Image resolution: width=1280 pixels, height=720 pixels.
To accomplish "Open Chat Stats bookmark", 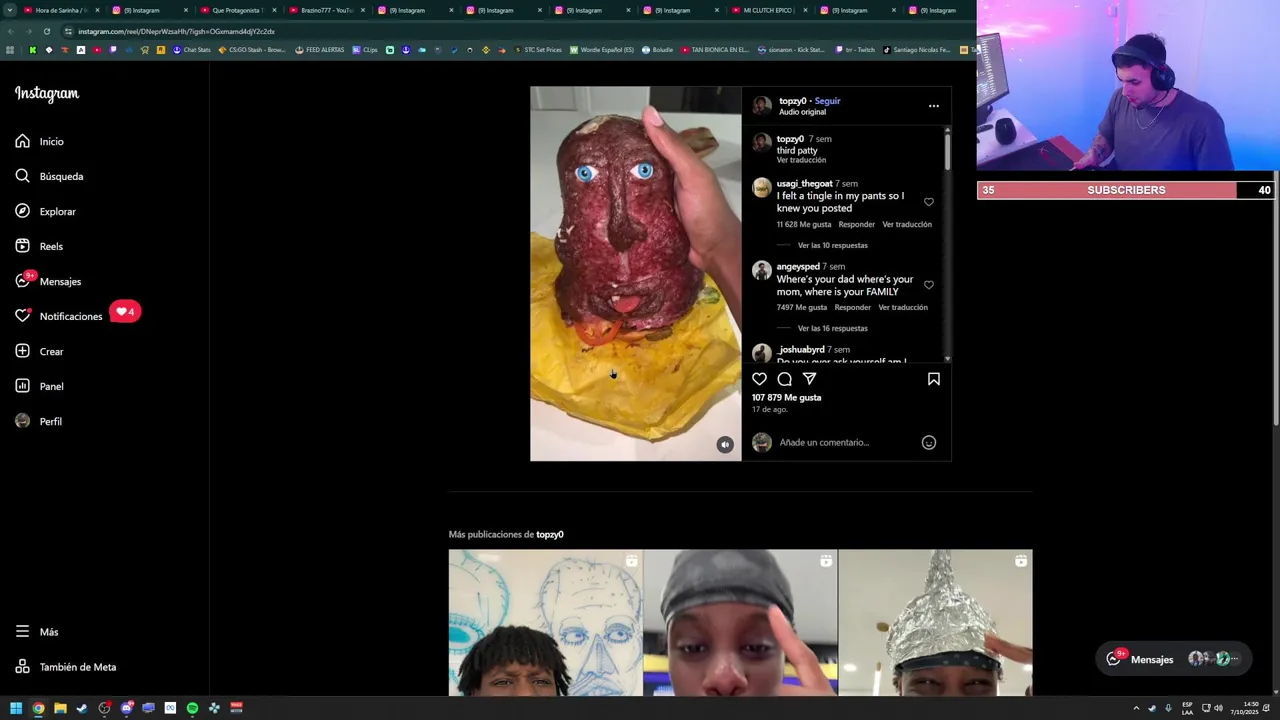I will click(192, 50).
